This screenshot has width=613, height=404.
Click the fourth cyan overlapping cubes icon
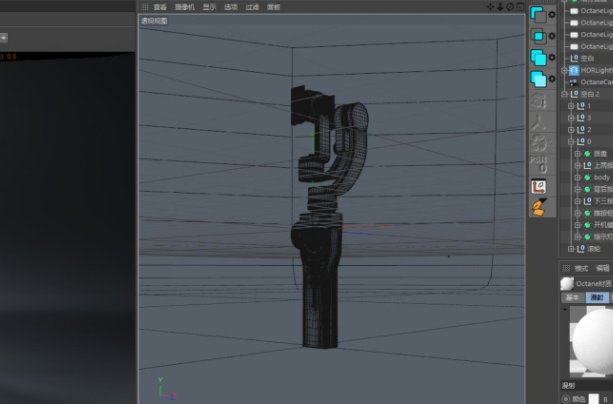[x=539, y=78]
